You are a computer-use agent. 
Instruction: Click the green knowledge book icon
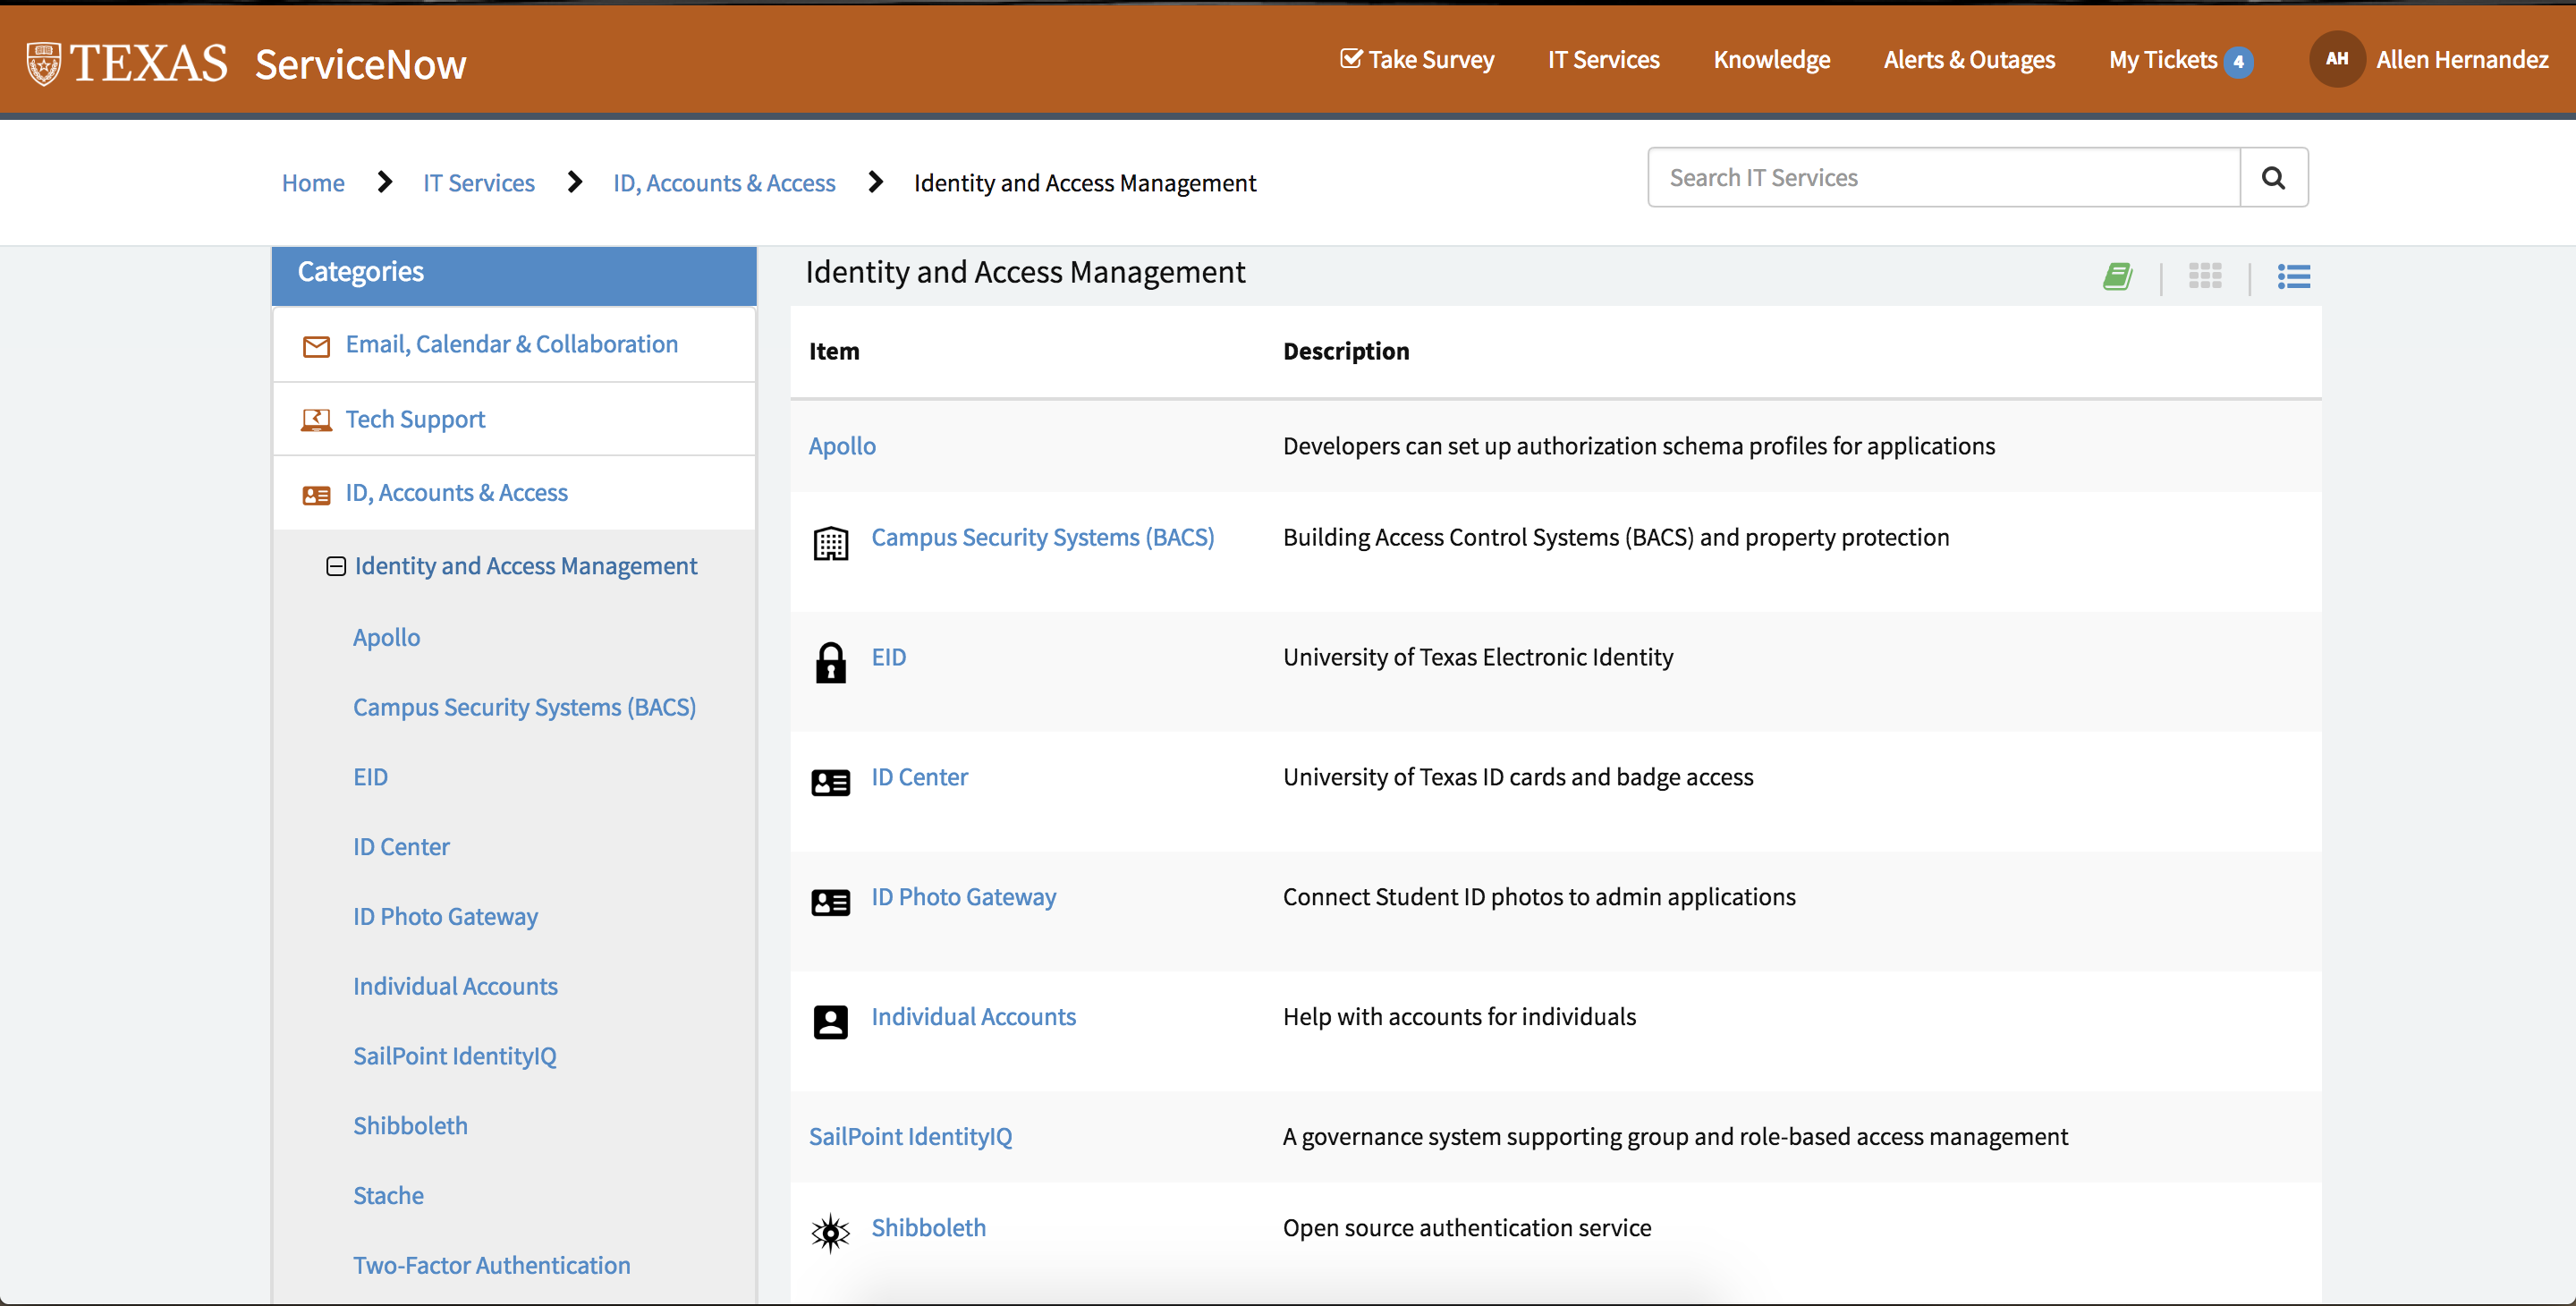tap(2117, 276)
